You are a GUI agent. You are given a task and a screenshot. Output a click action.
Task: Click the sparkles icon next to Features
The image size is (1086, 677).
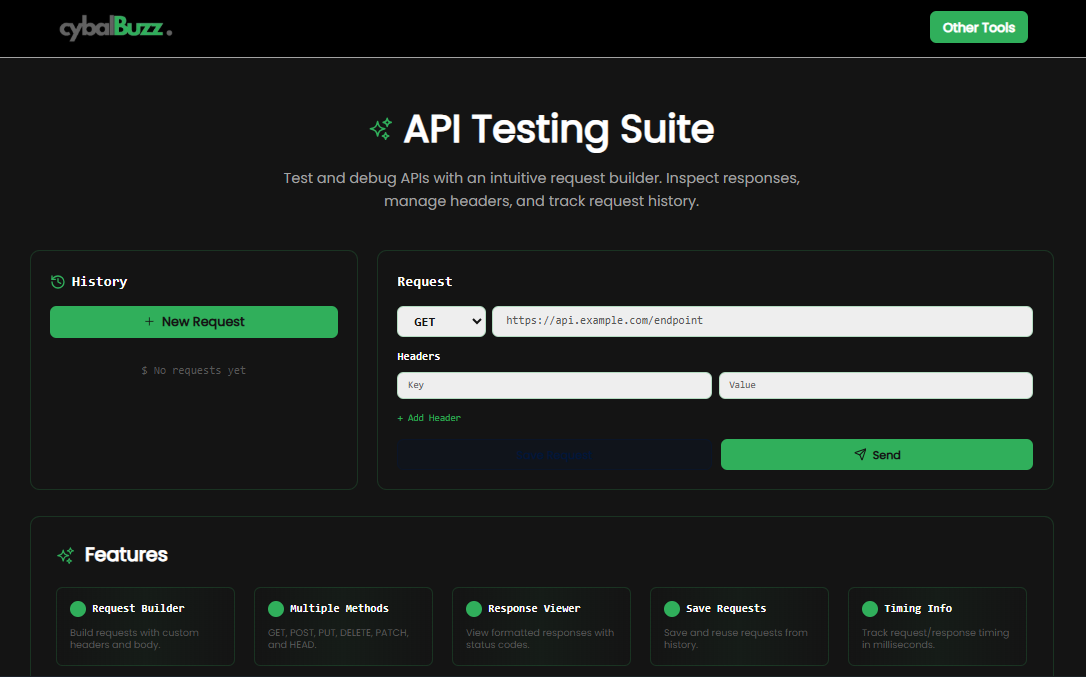66,554
